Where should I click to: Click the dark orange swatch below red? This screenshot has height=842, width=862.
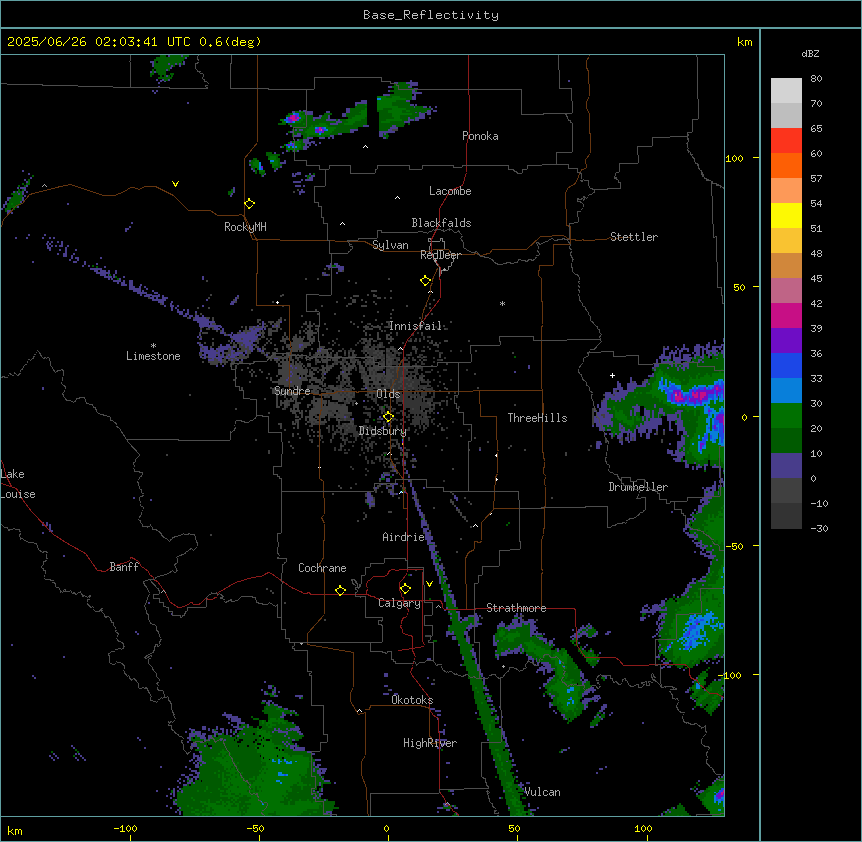[786, 165]
